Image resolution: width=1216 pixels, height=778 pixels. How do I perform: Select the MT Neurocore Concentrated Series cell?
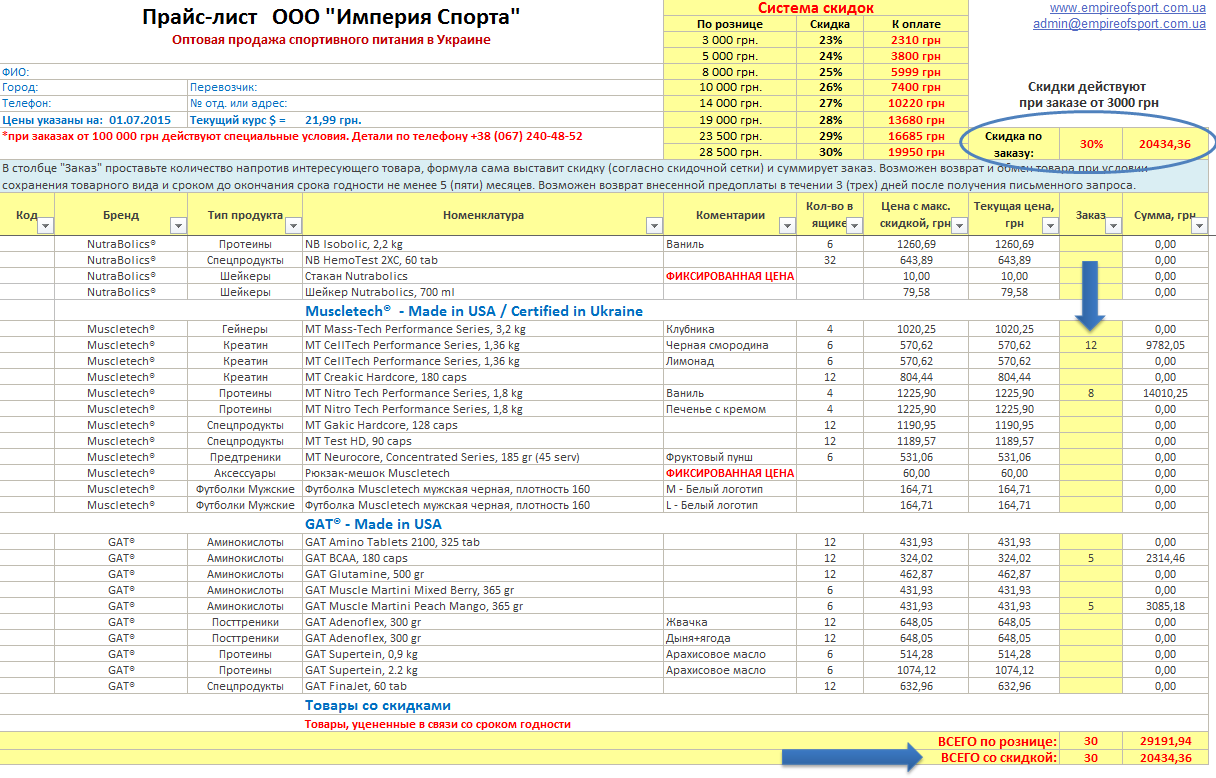[x=482, y=457]
